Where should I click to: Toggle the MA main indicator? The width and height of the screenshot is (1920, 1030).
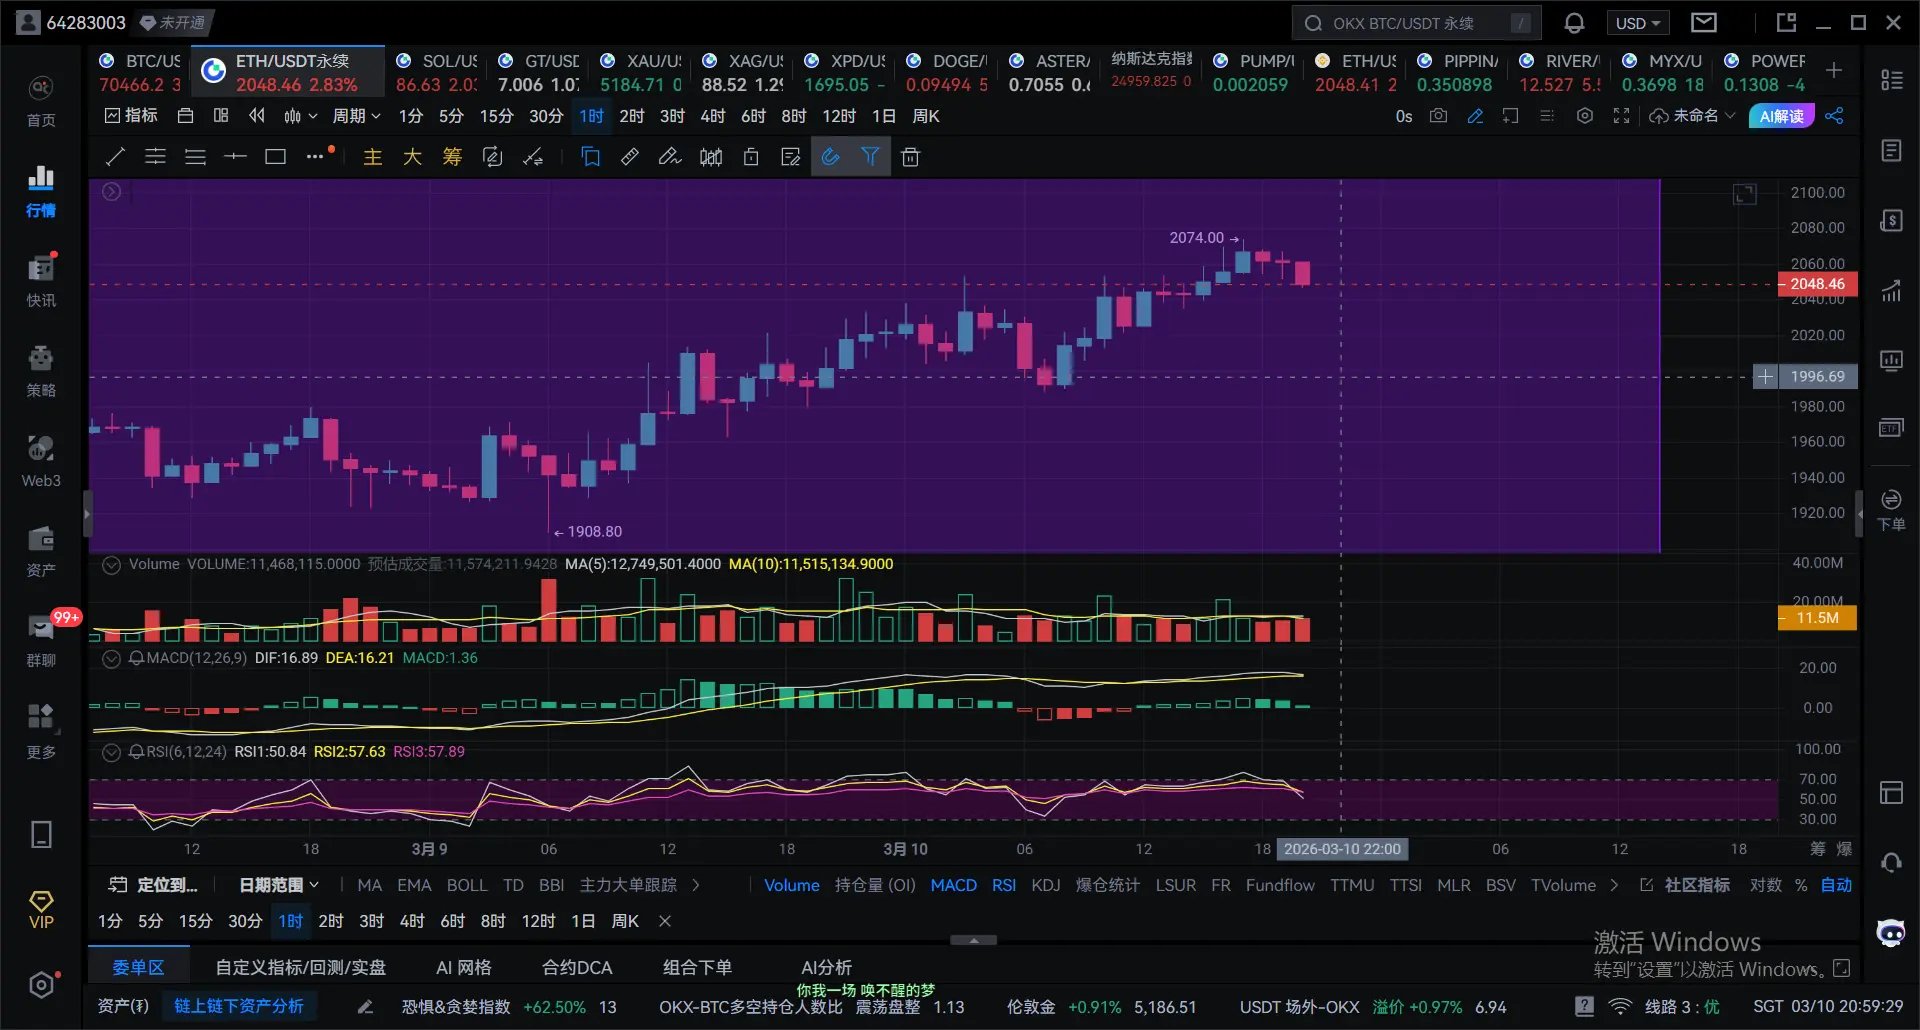click(x=370, y=885)
